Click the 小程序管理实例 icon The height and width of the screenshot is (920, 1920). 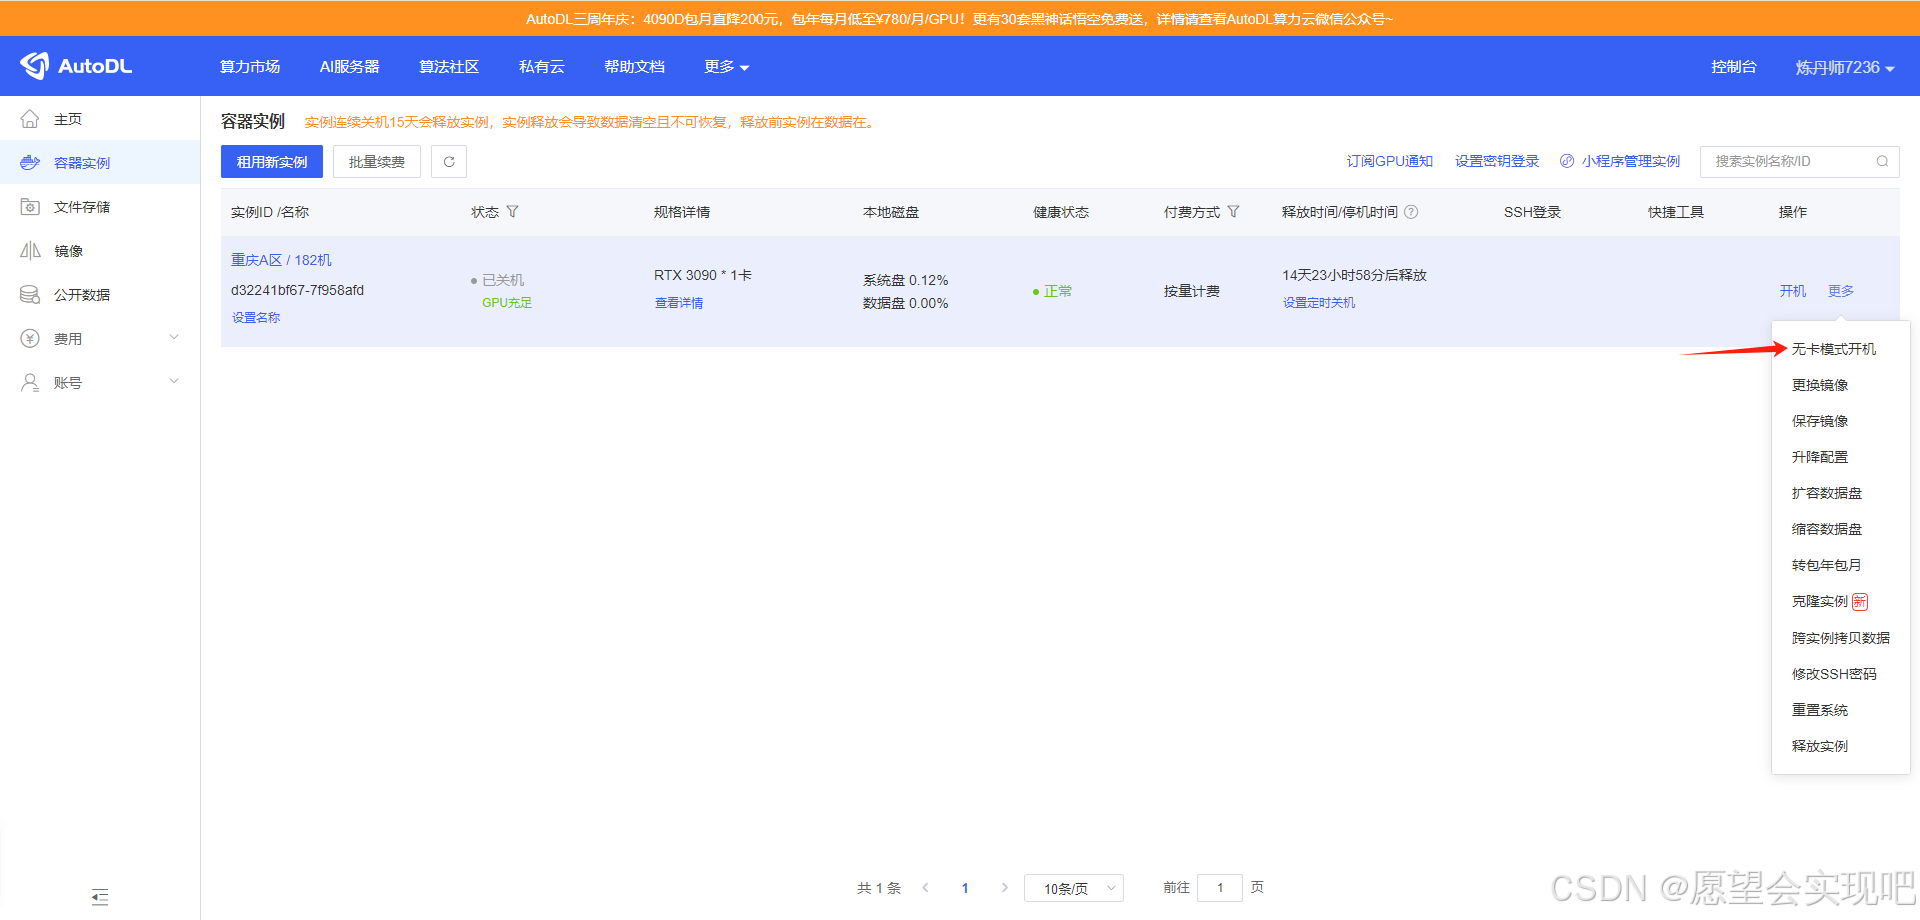click(1567, 161)
